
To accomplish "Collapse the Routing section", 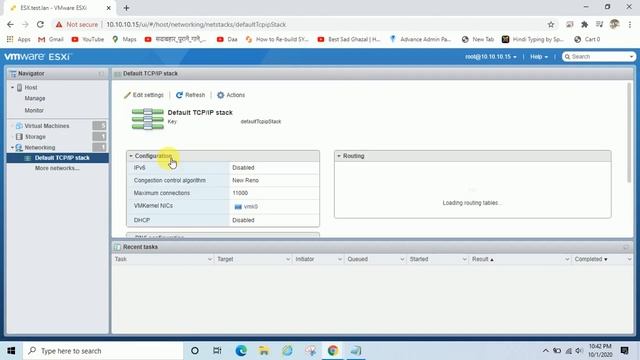I will pos(339,156).
